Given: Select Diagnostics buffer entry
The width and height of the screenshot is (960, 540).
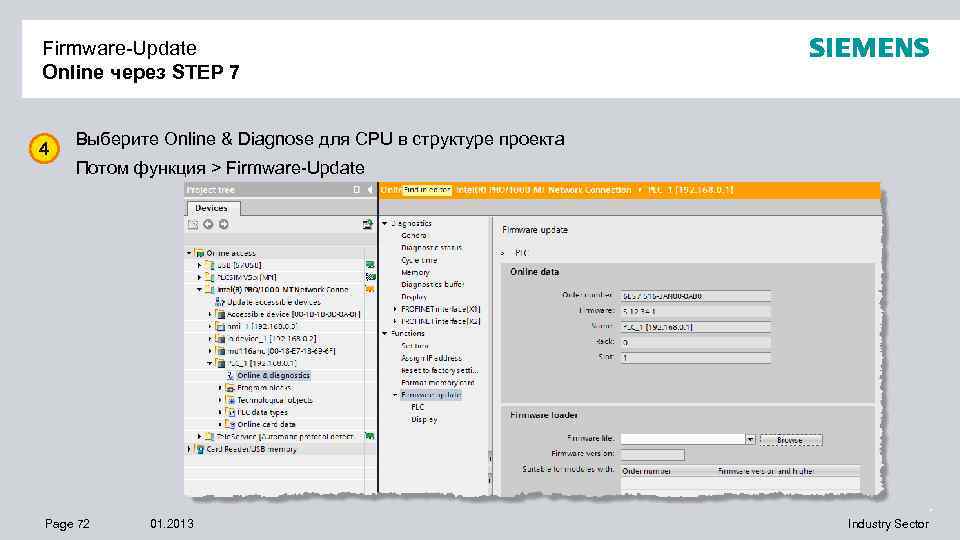Looking at the screenshot, I should coord(432,285).
